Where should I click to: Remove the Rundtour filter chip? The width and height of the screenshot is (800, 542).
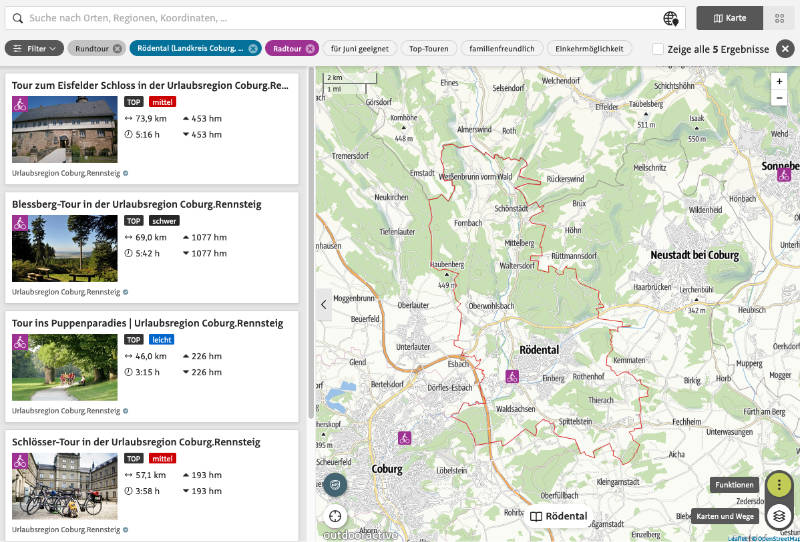coord(117,48)
